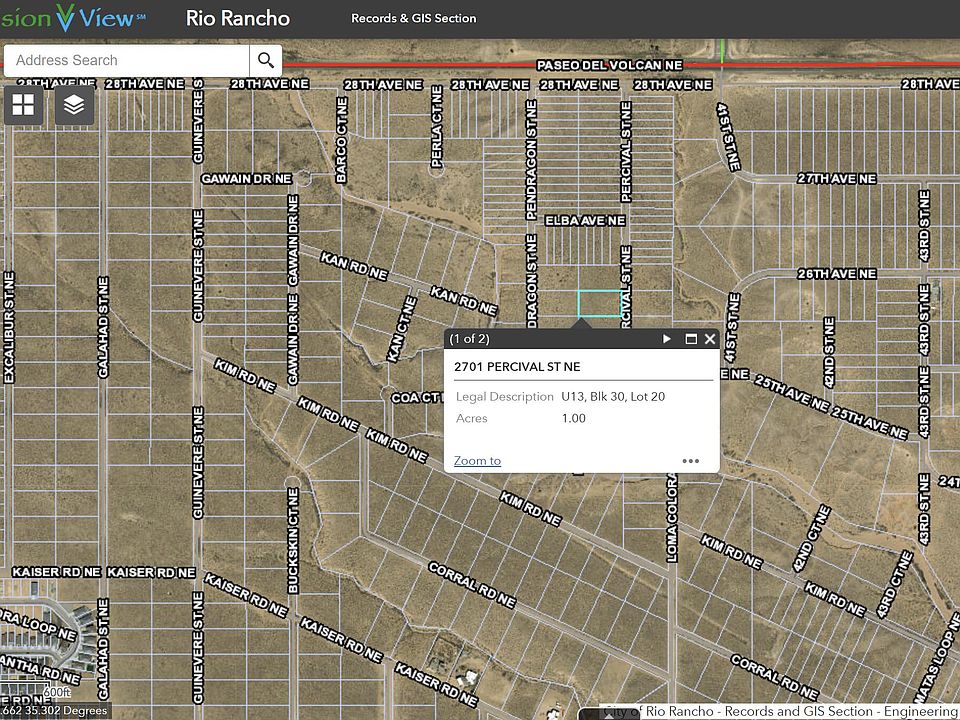This screenshot has width=960, height=720.
Task: Close the 2701 Percival St popup
Action: (x=710, y=339)
